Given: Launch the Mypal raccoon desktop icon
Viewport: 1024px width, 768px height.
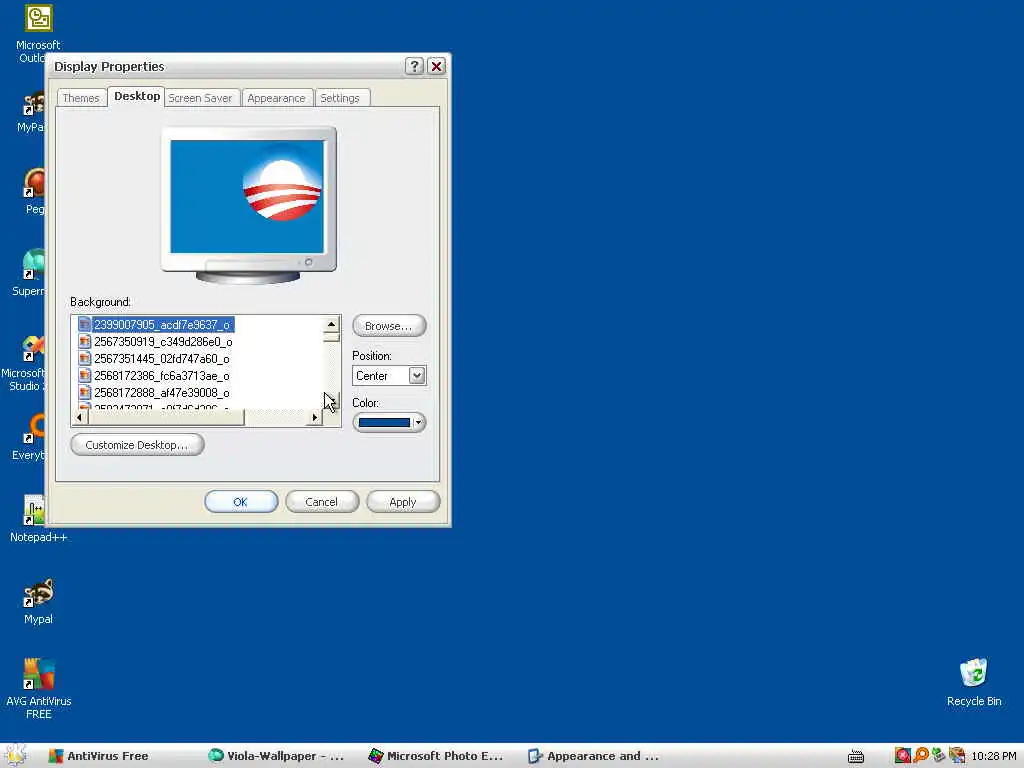Looking at the screenshot, I should (39, 592).
